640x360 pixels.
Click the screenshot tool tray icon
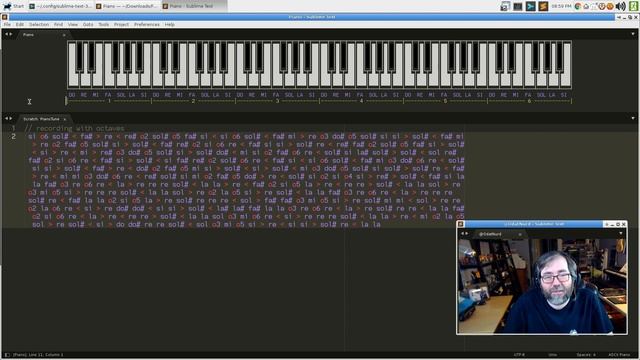505,6
